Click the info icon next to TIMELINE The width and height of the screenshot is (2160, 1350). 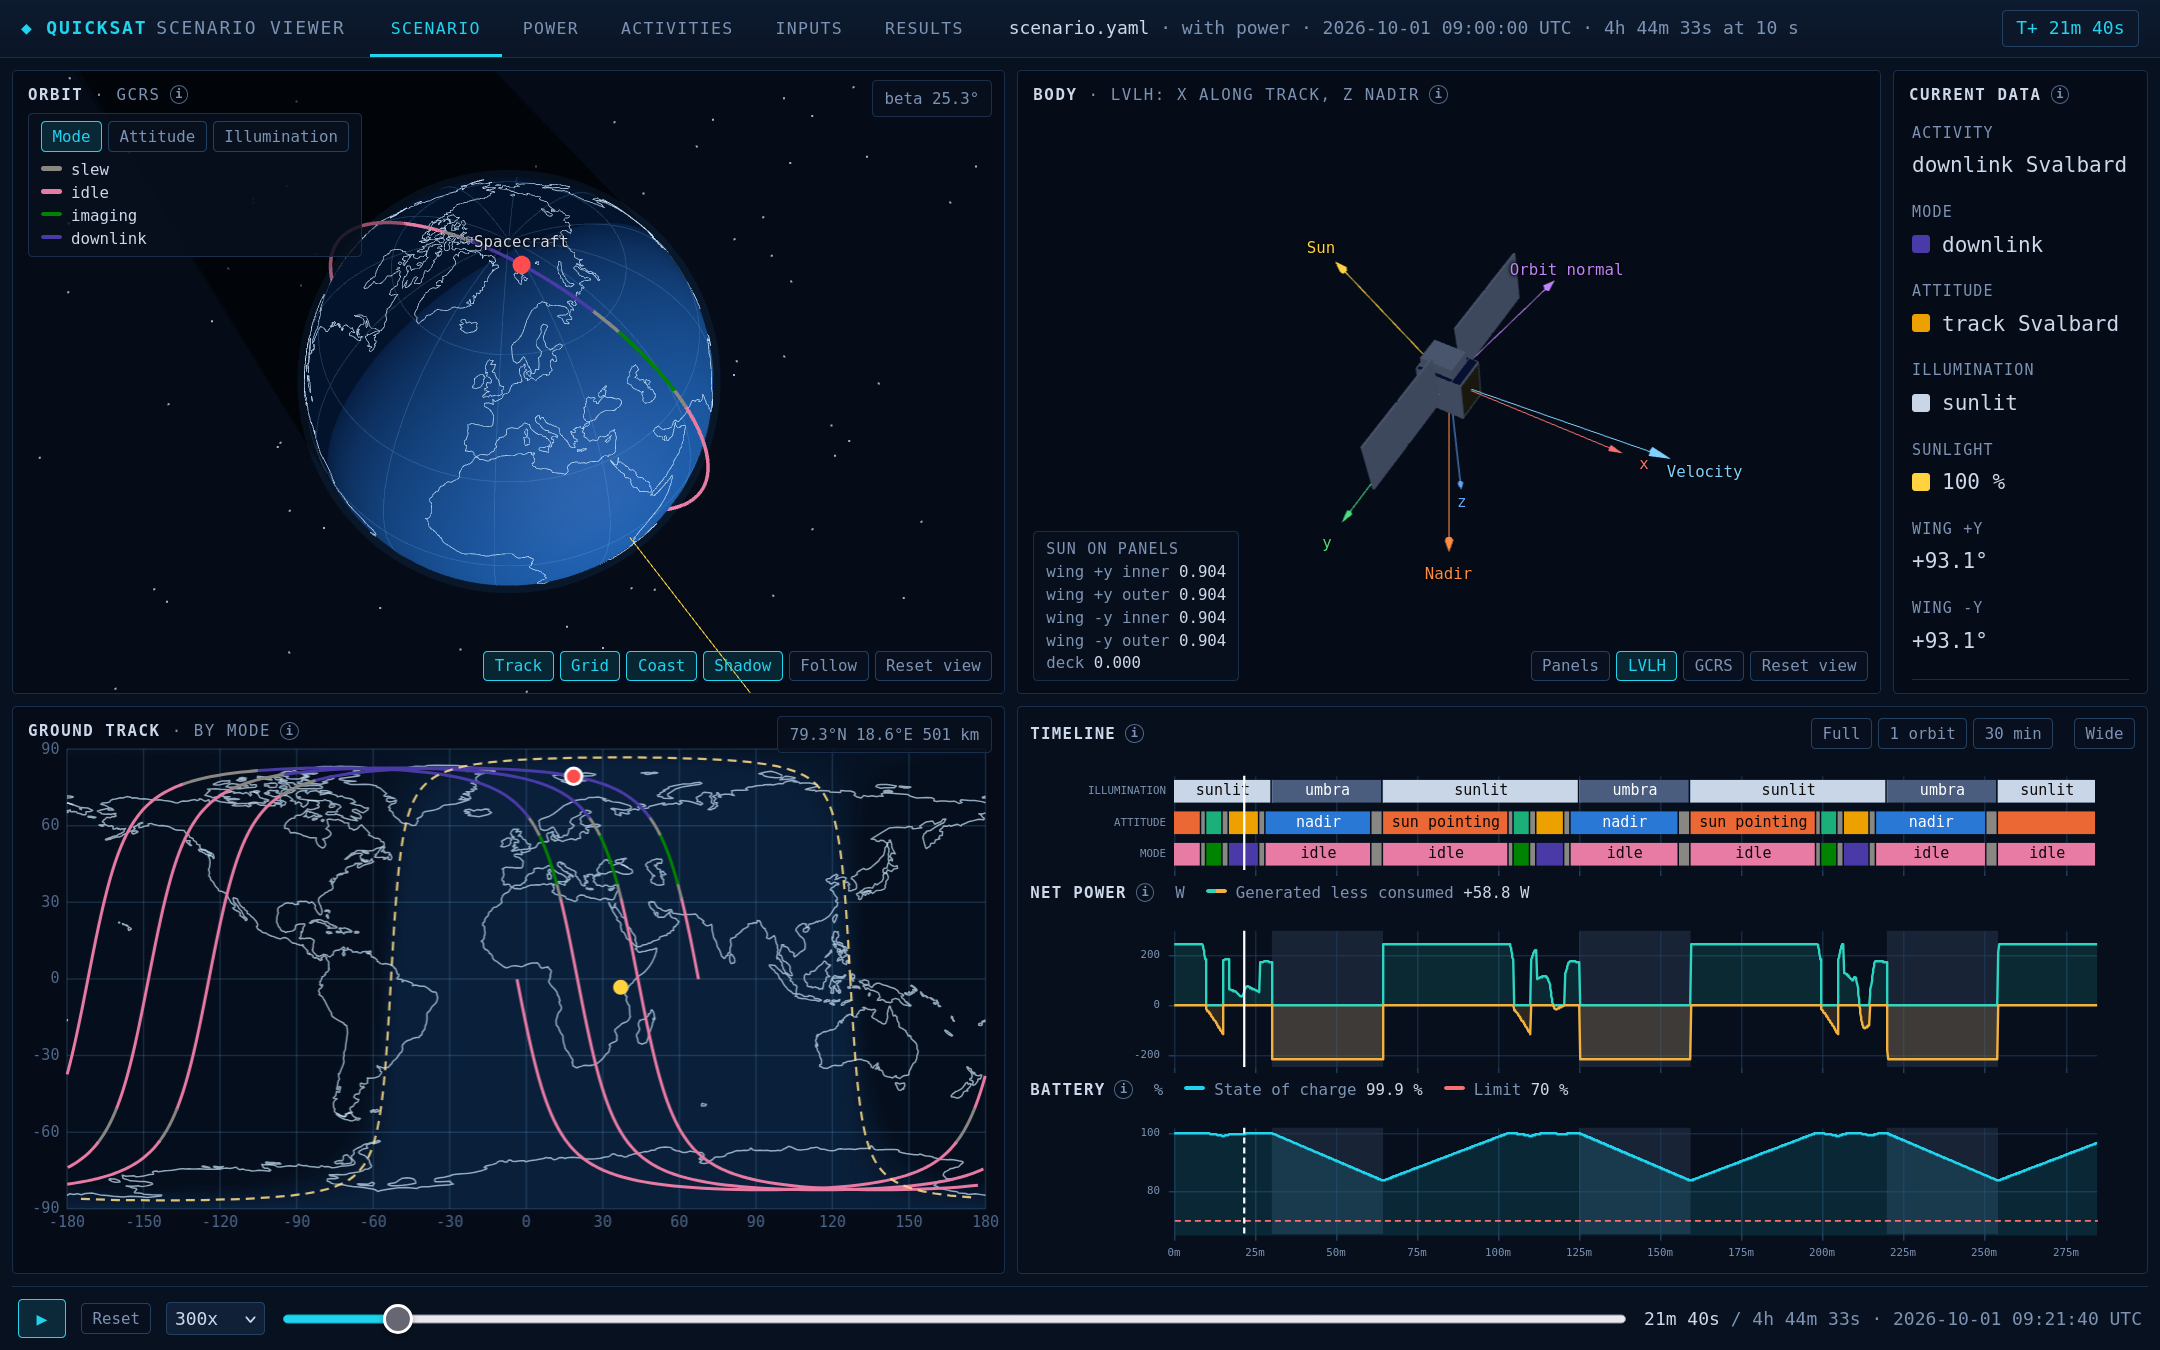[1134, 733]
